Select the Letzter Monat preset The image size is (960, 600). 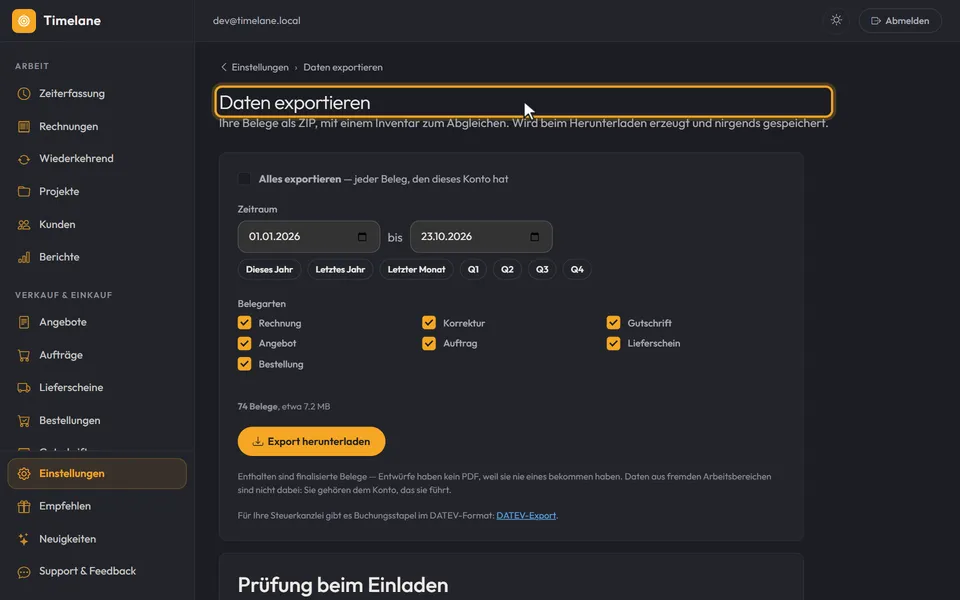(x=416, y=269)
